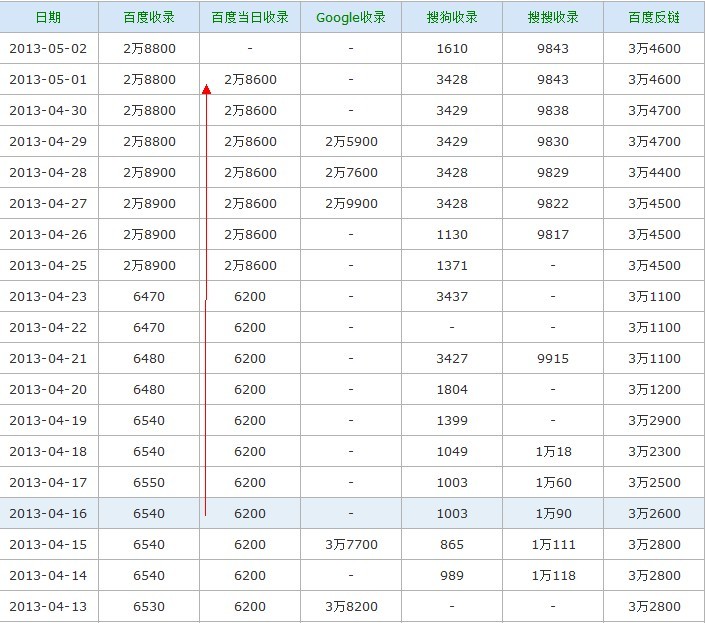Click the 百度反链 column header
The image size is (705, 623).
654,17
